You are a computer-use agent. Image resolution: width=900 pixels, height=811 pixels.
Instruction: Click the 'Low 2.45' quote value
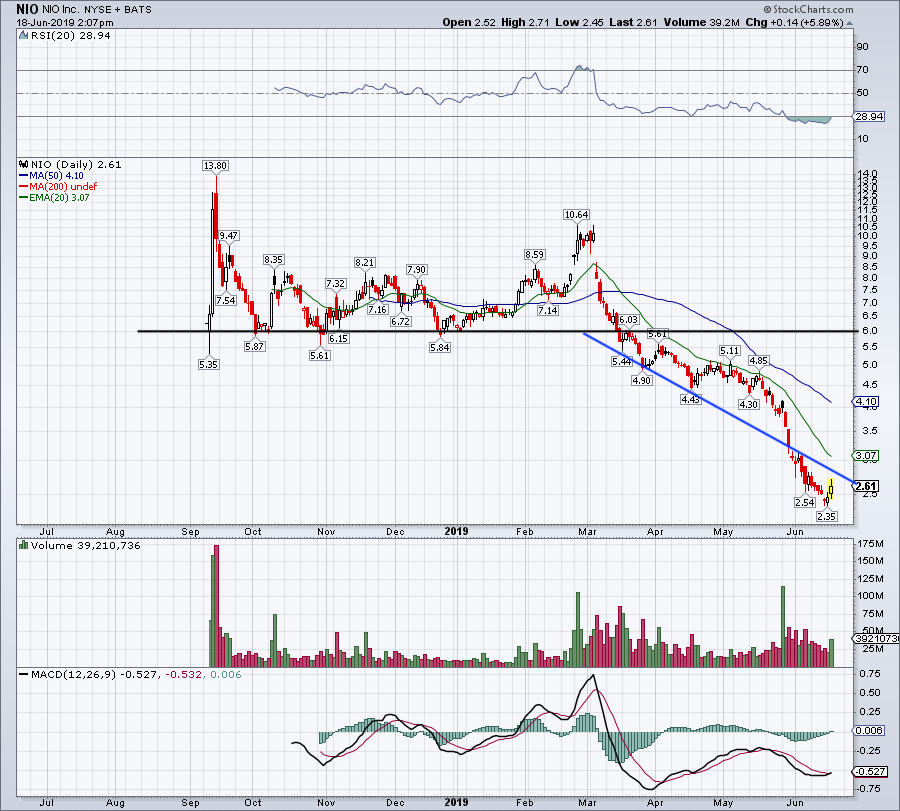(579, 22)
